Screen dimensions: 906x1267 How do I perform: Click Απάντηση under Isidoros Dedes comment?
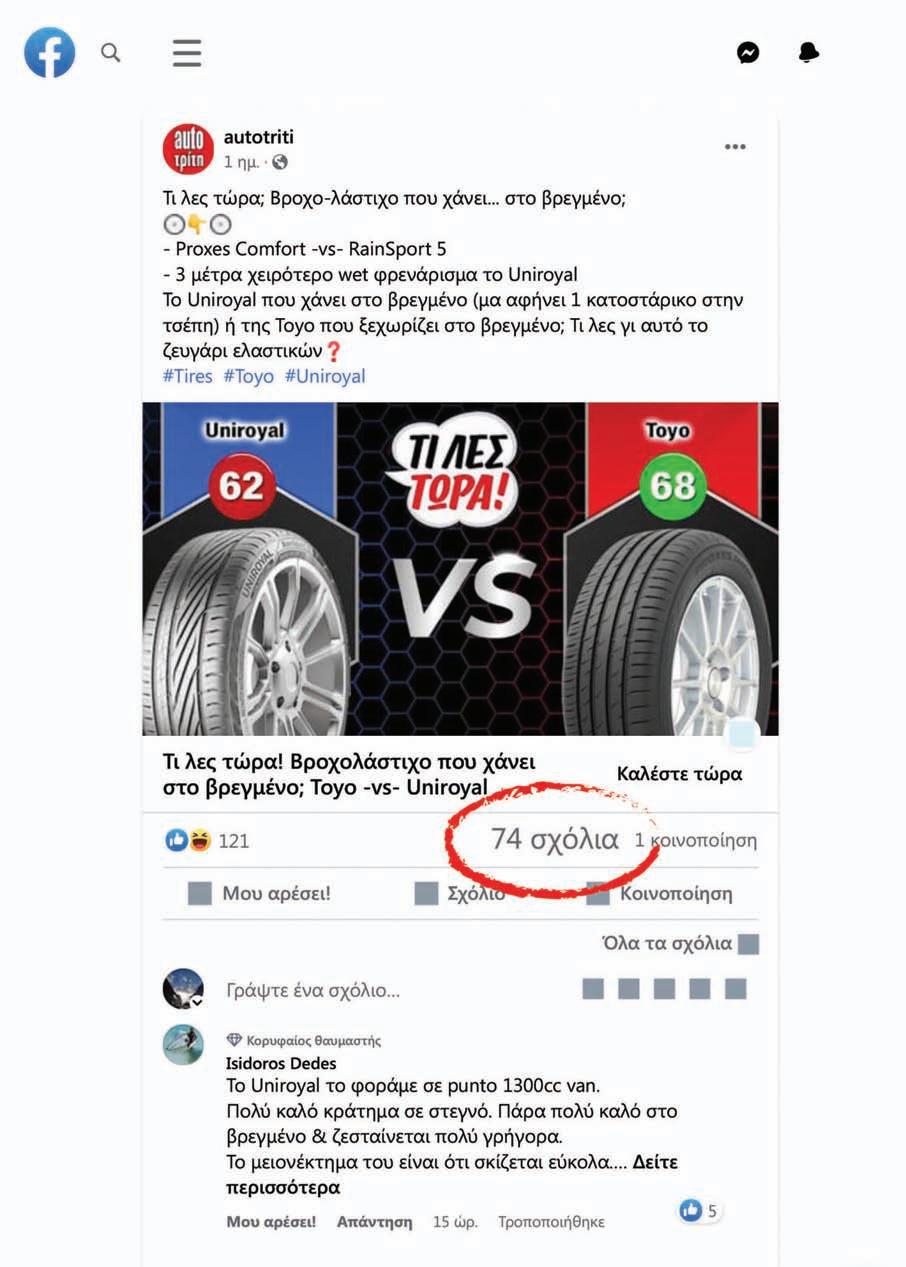[374, 1222]
